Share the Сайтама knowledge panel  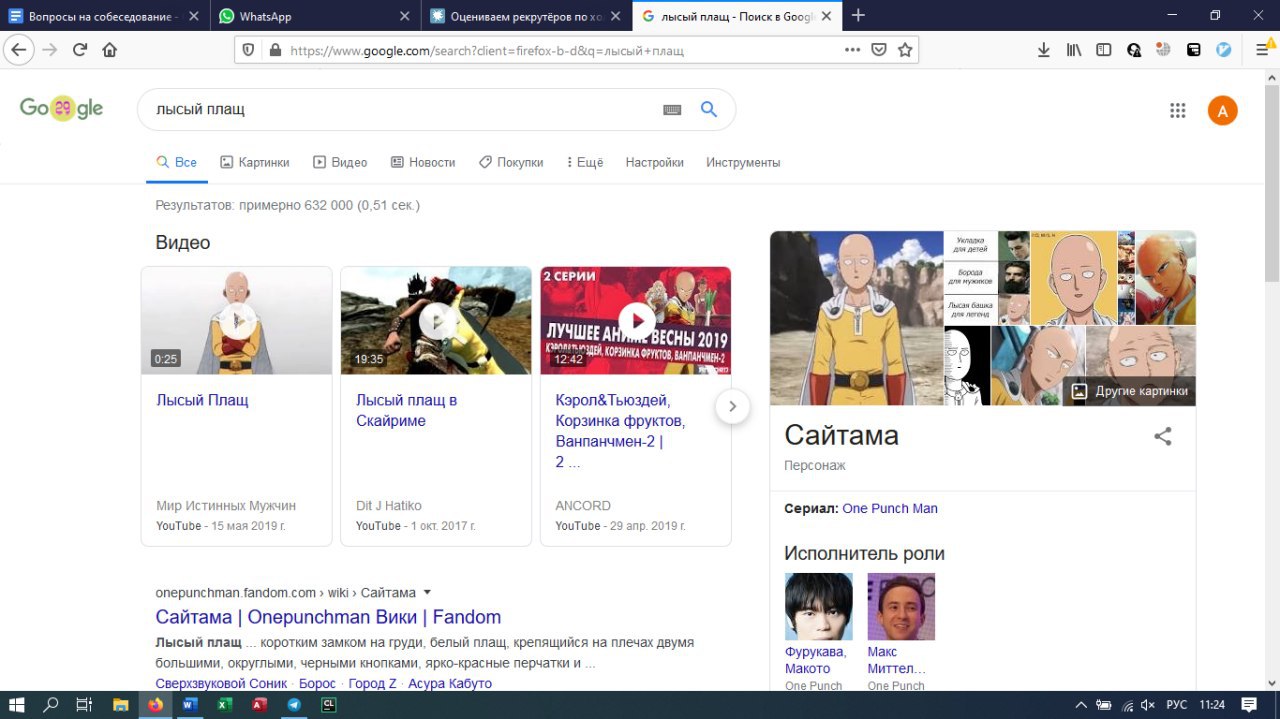point(1162,436)
